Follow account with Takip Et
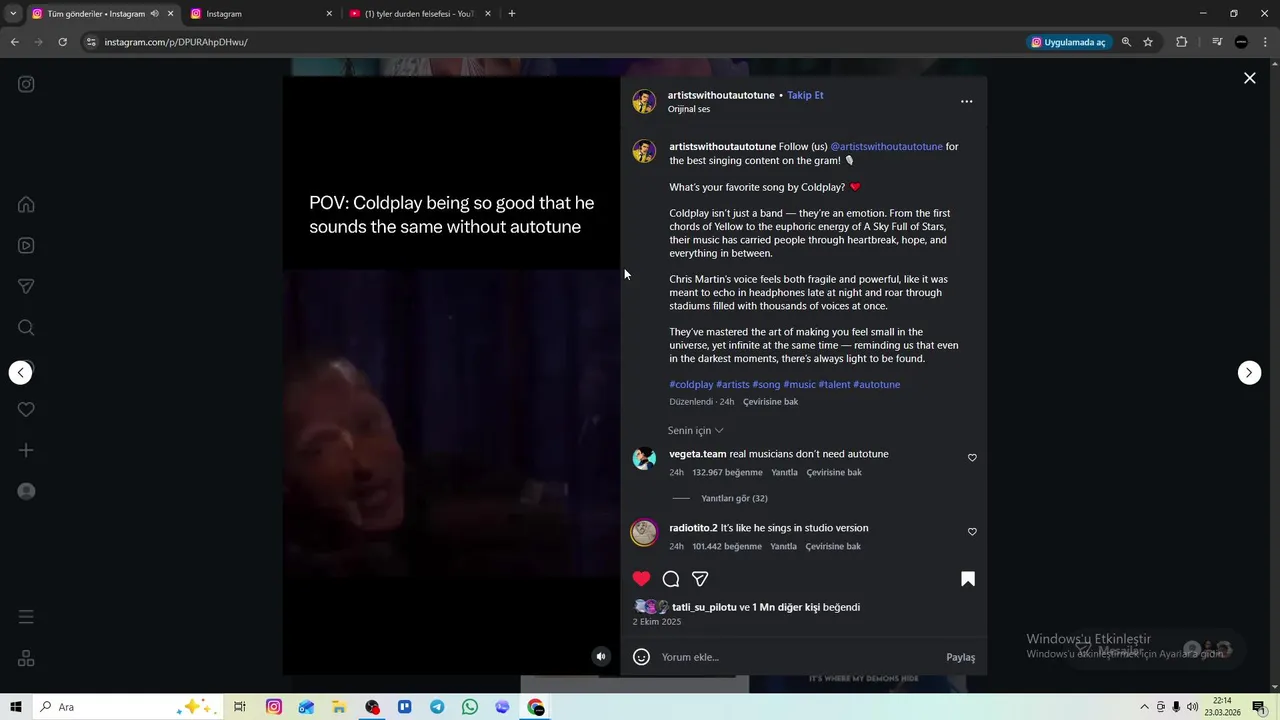This screenshot has height=720, width=1280. click(x=805, y=95)
